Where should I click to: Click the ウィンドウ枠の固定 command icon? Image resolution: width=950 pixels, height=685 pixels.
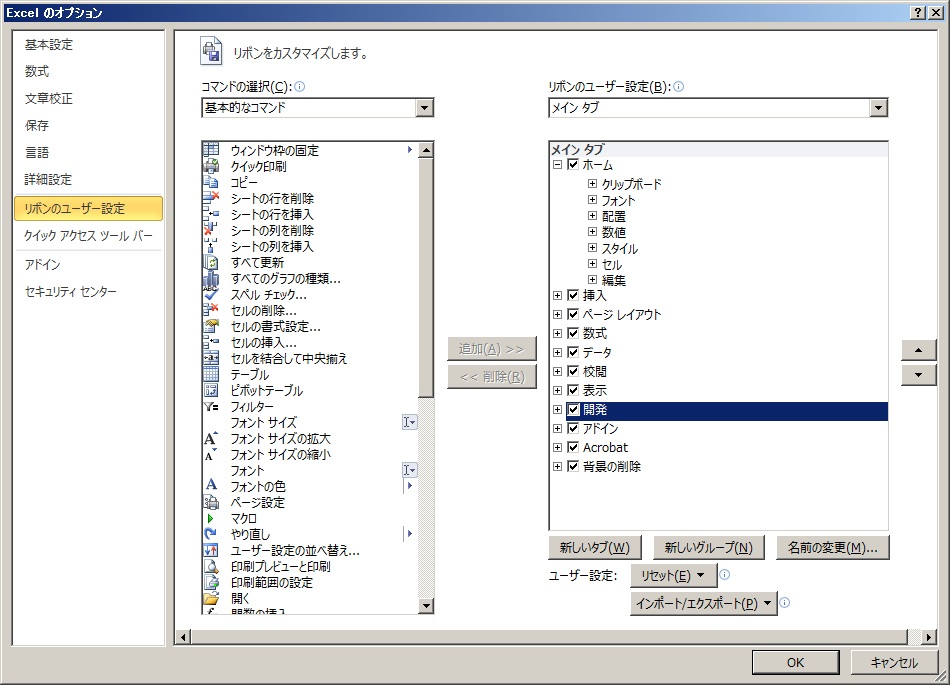tap(211, 150)
